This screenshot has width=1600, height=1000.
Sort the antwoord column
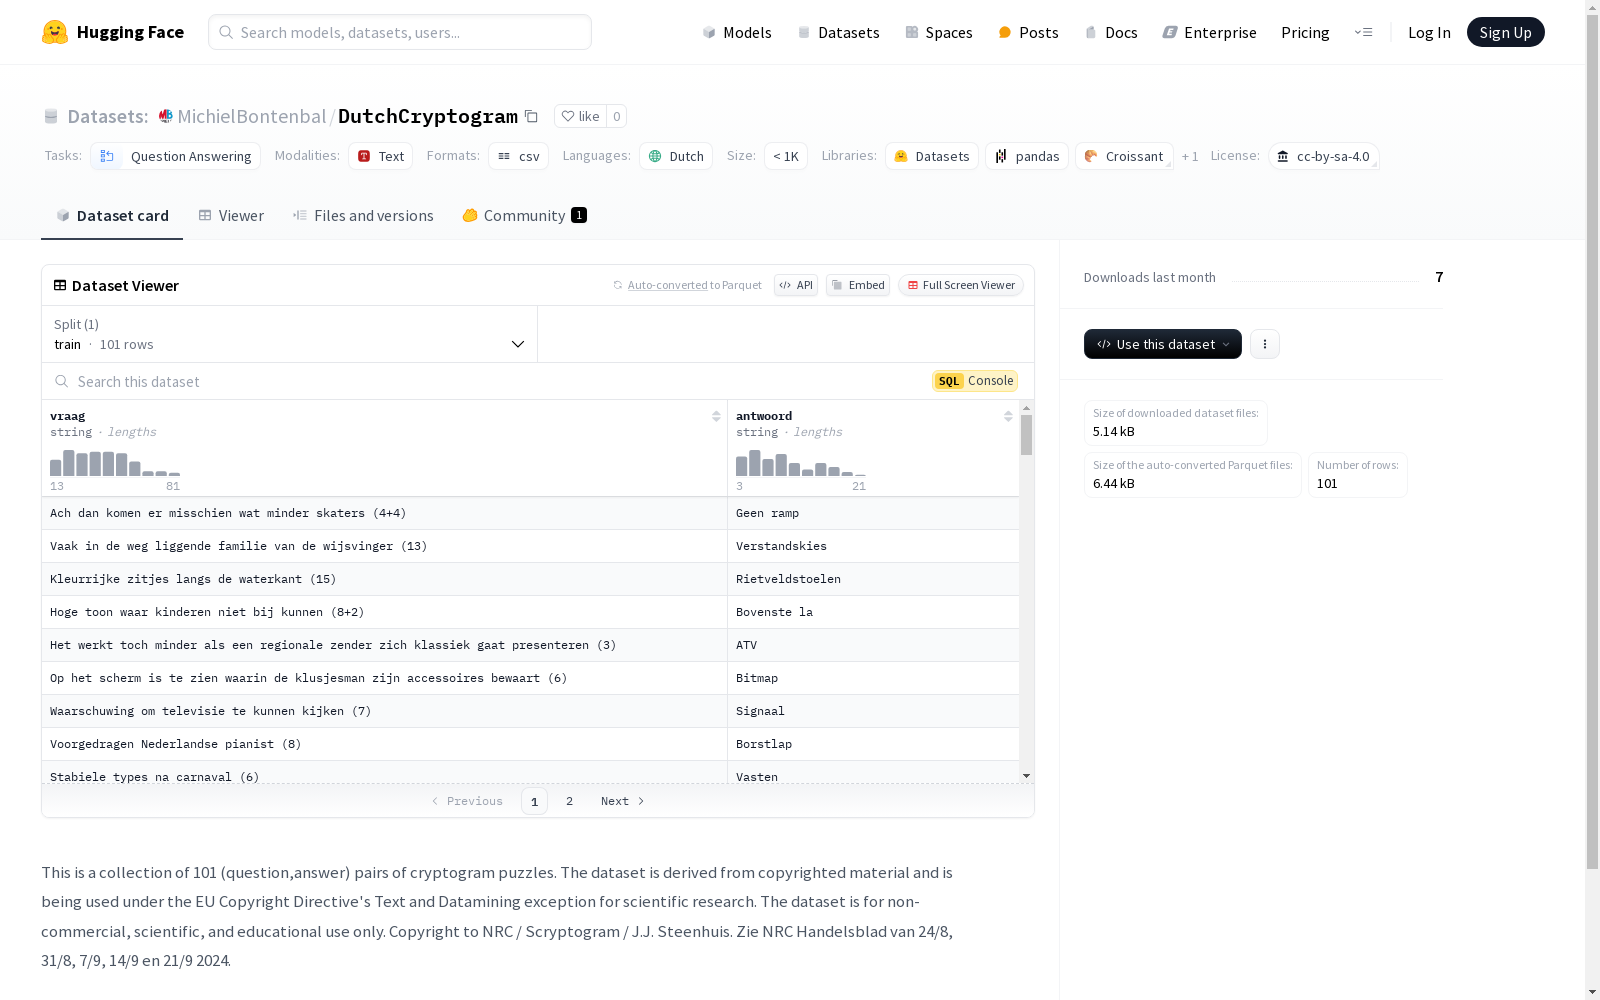point(1008,416)
